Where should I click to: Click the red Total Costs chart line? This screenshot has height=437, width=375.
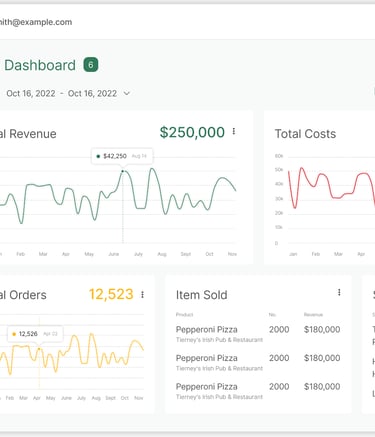(331, 188)
